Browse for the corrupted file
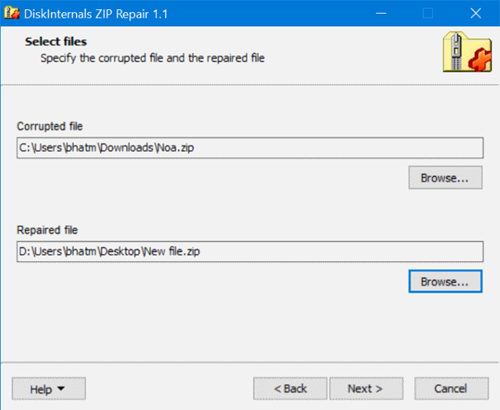Screen dimensions: 500x410 point(445,178)
